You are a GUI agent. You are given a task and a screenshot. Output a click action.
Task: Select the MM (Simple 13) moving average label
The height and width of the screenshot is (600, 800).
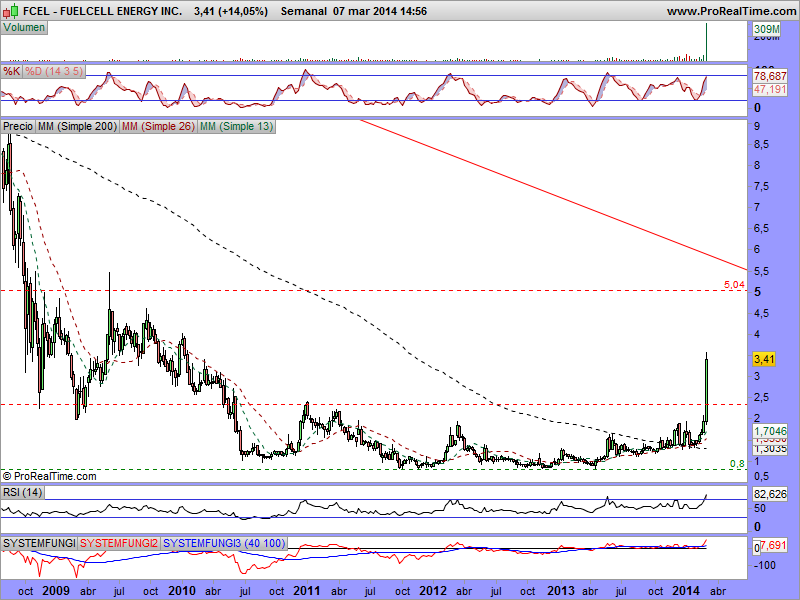pos(236,126)
